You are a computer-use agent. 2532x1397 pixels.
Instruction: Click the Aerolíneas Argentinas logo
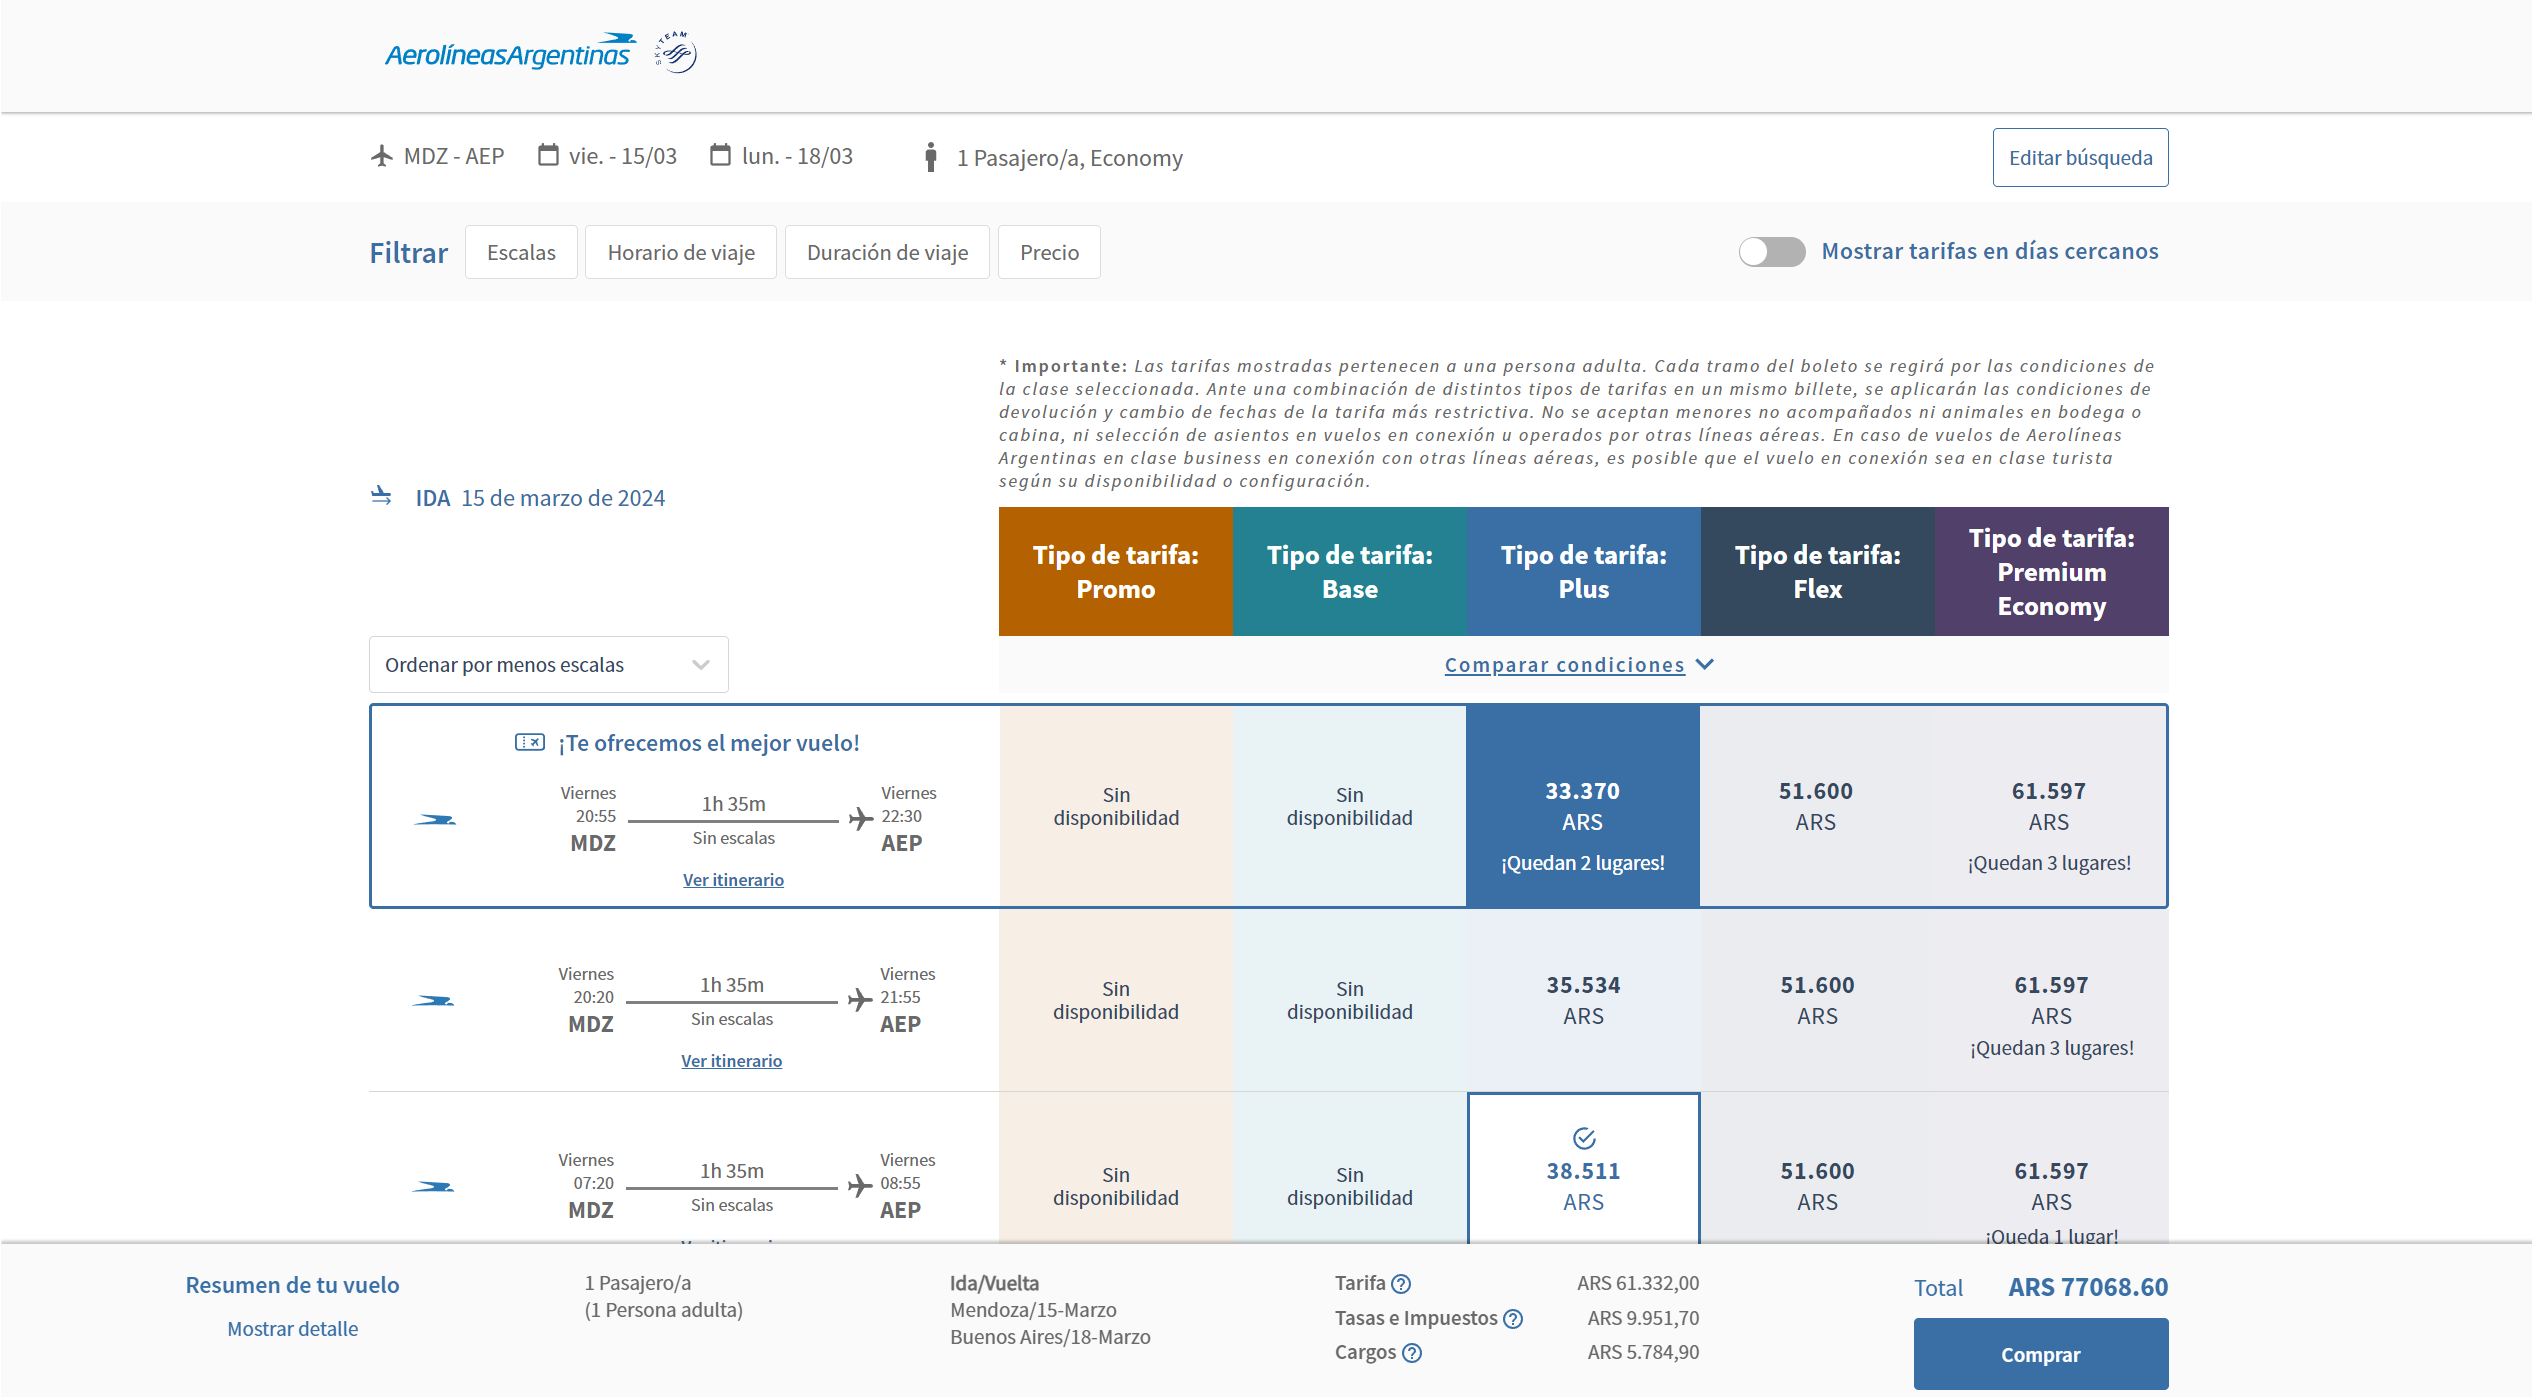(510, 53)
